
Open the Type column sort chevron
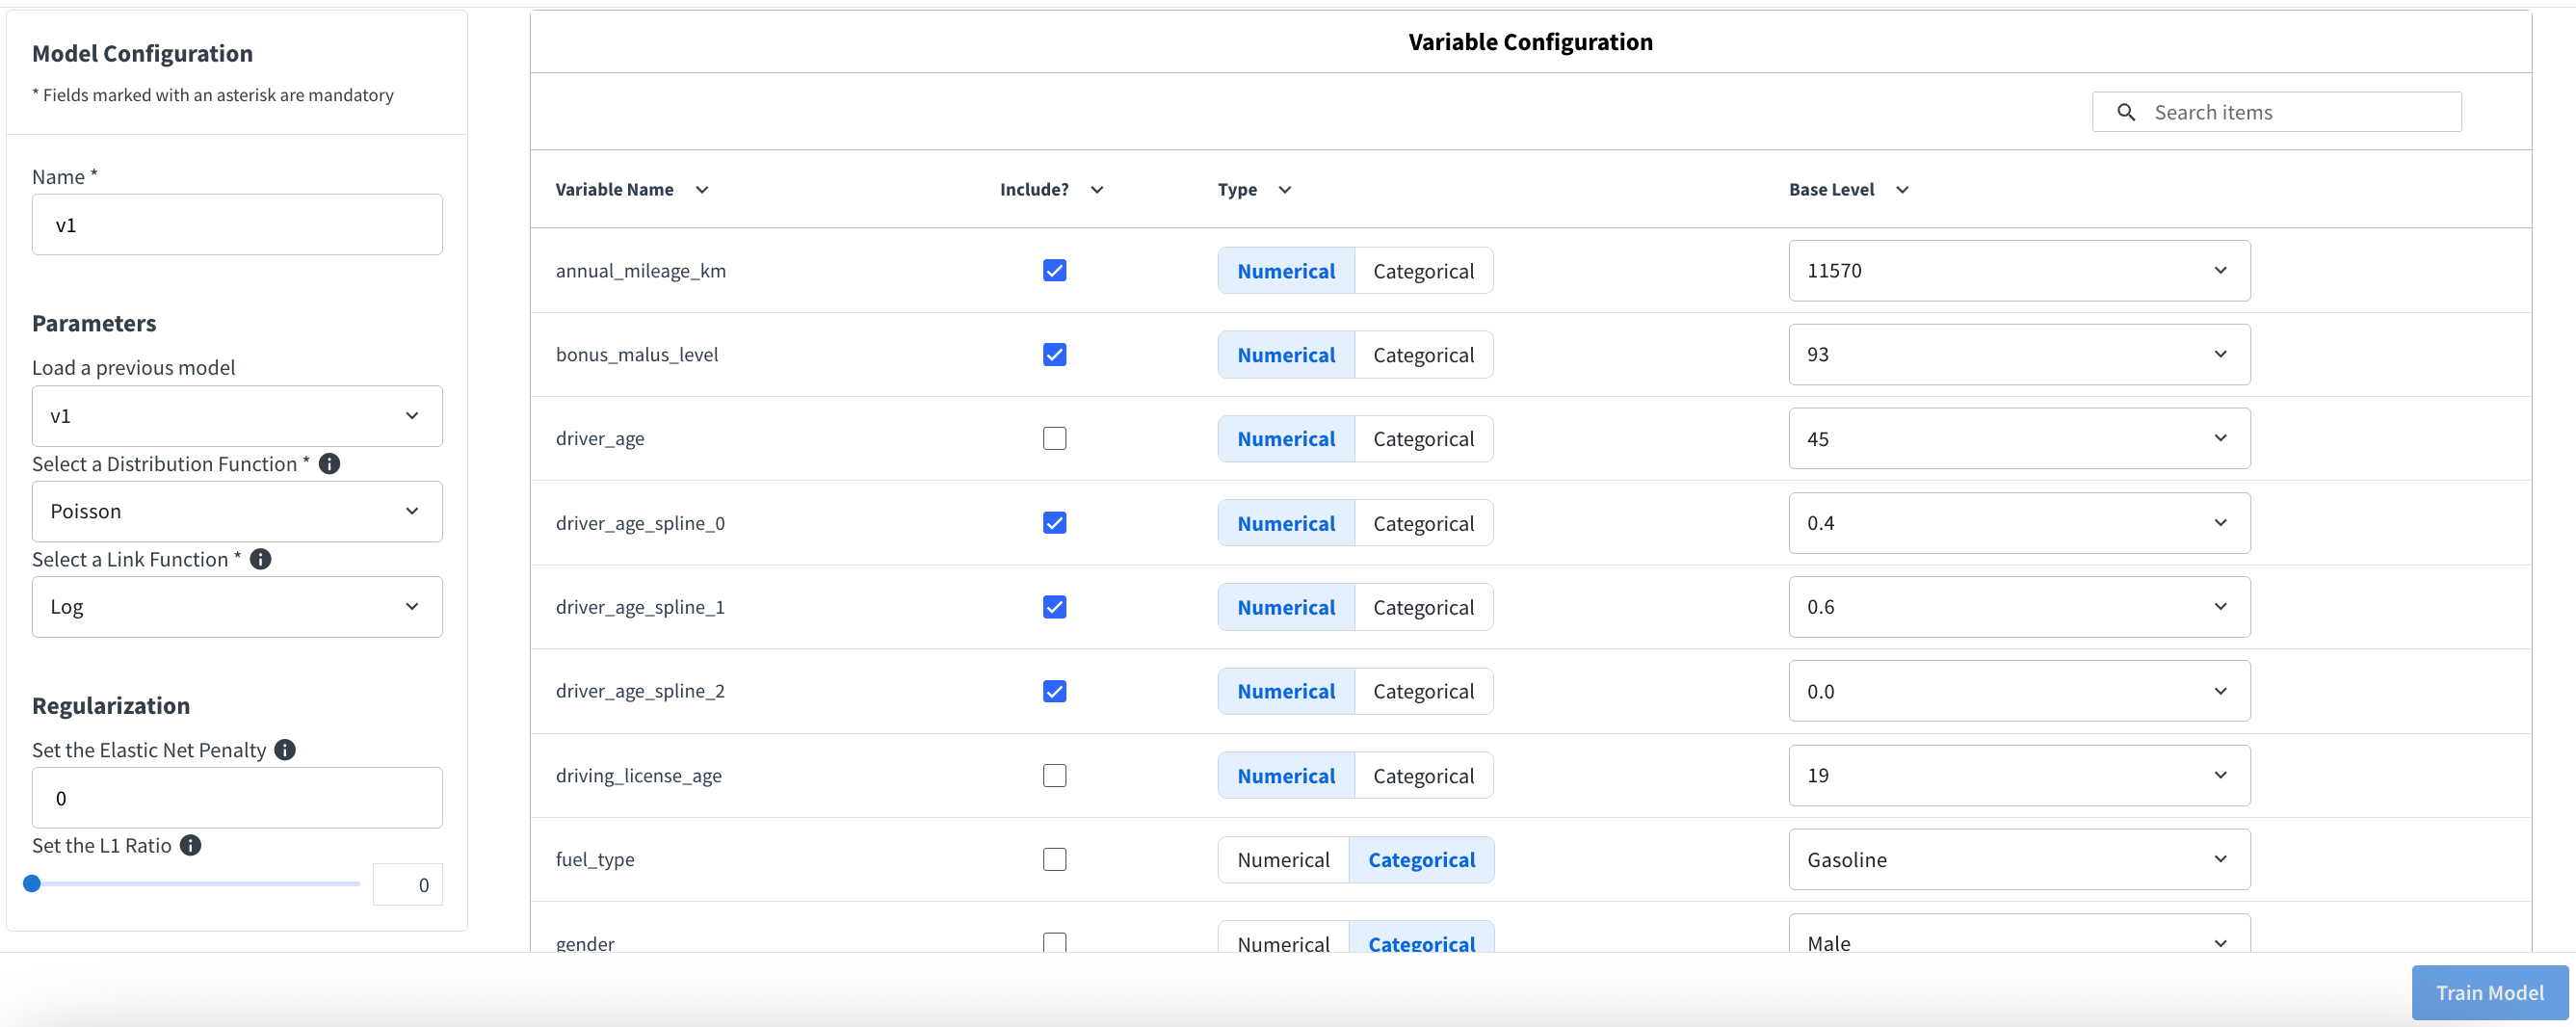point(1285,189)
